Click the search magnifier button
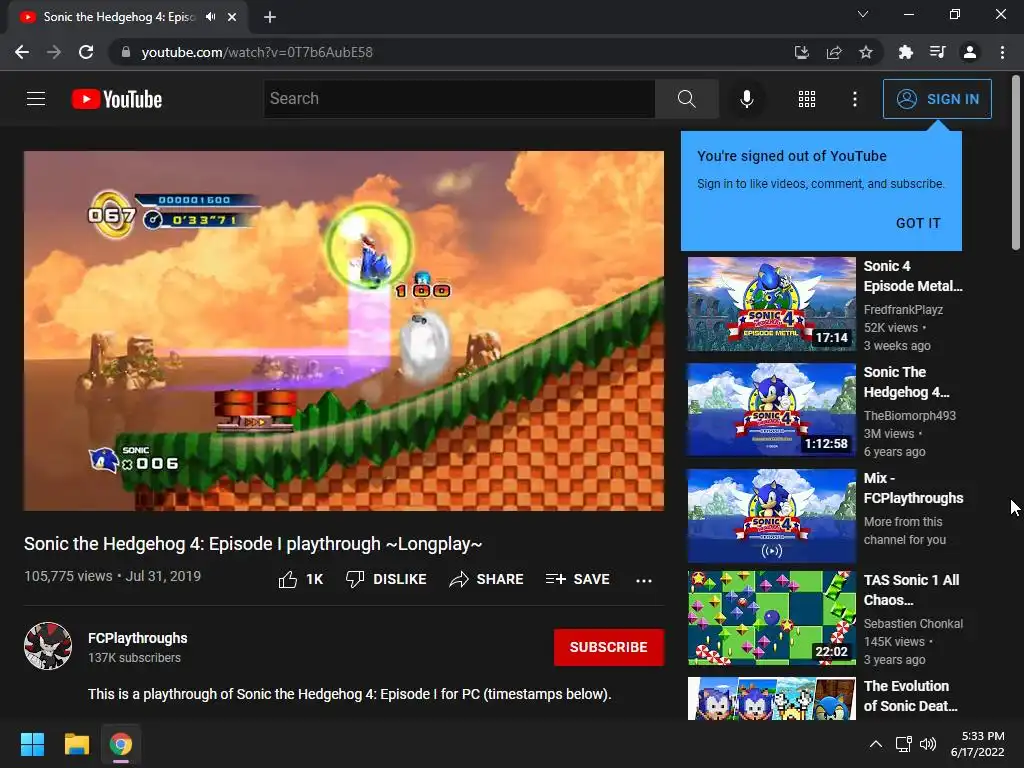The height and width of the screenshot is (768, 1024). click(686, 99)
